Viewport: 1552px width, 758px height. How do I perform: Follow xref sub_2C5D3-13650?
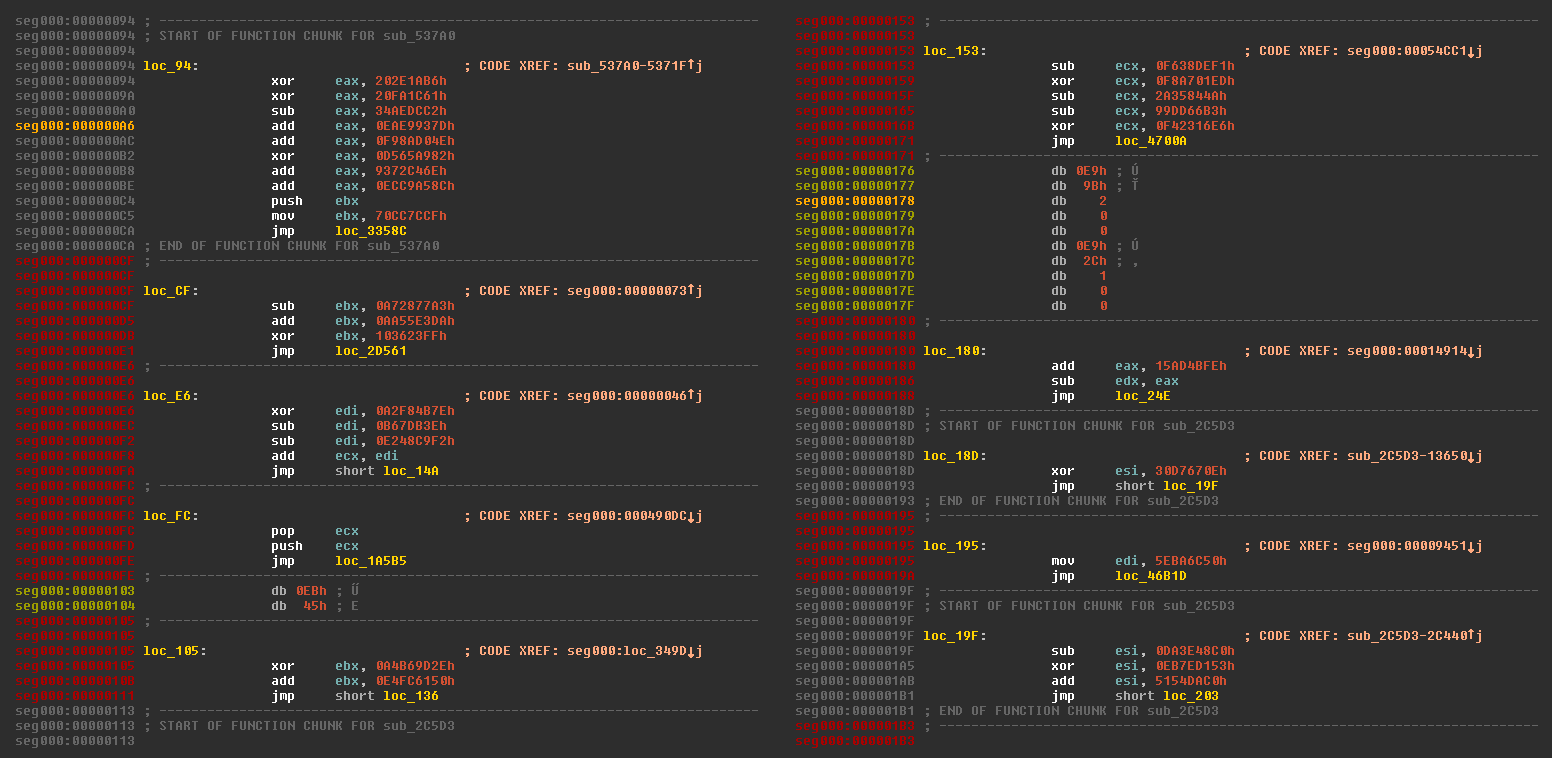[1415, 456]
